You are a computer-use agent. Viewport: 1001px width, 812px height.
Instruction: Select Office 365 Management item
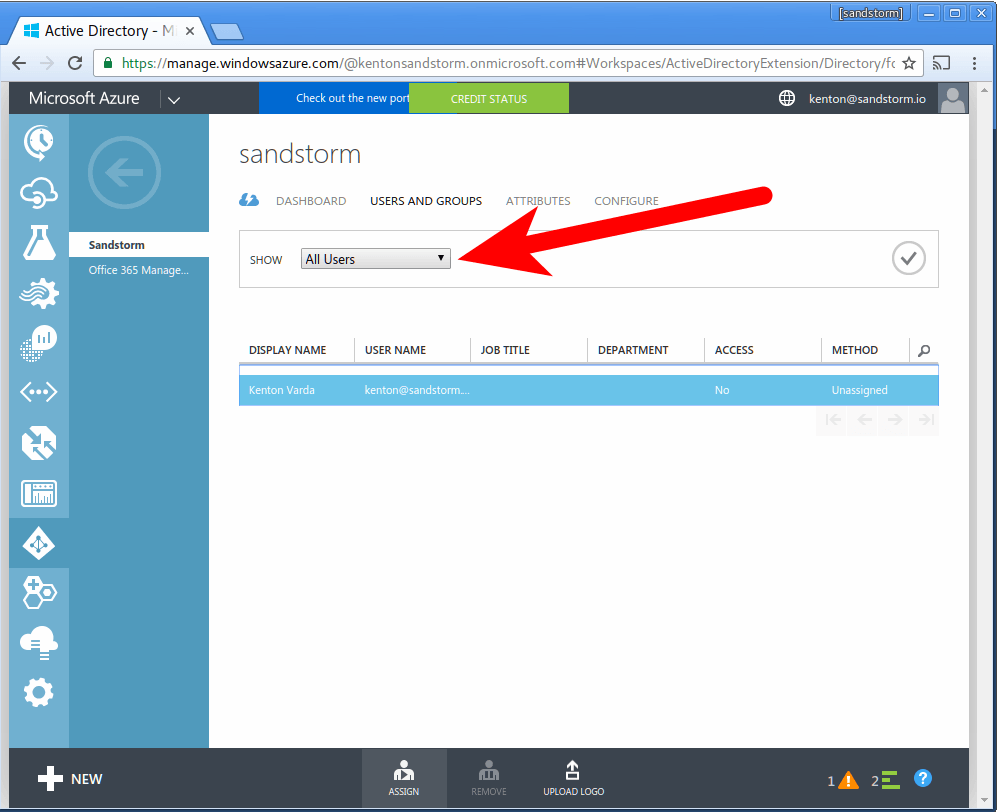(x=139, y=270)
